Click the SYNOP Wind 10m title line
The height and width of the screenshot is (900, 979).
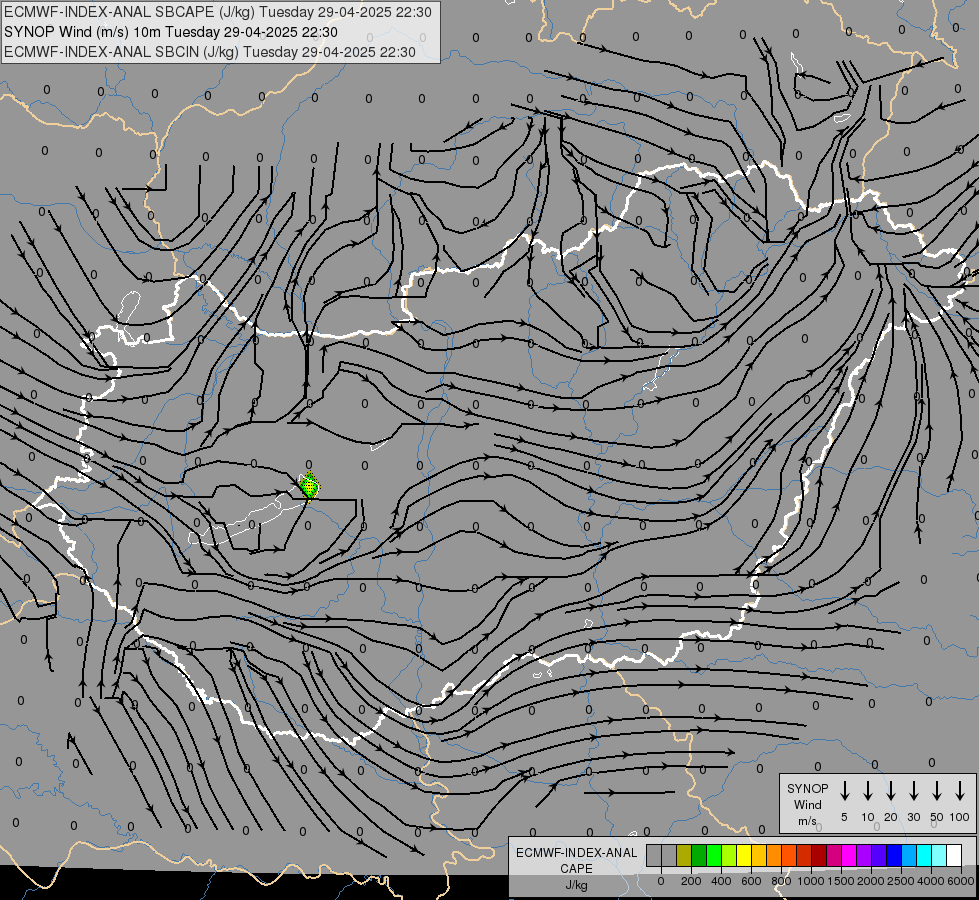[x=171, y=32]
